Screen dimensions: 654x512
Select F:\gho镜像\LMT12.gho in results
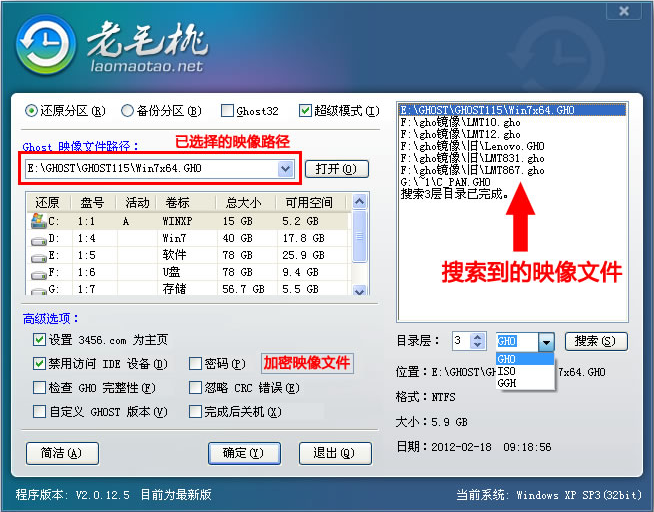[512, 134]
